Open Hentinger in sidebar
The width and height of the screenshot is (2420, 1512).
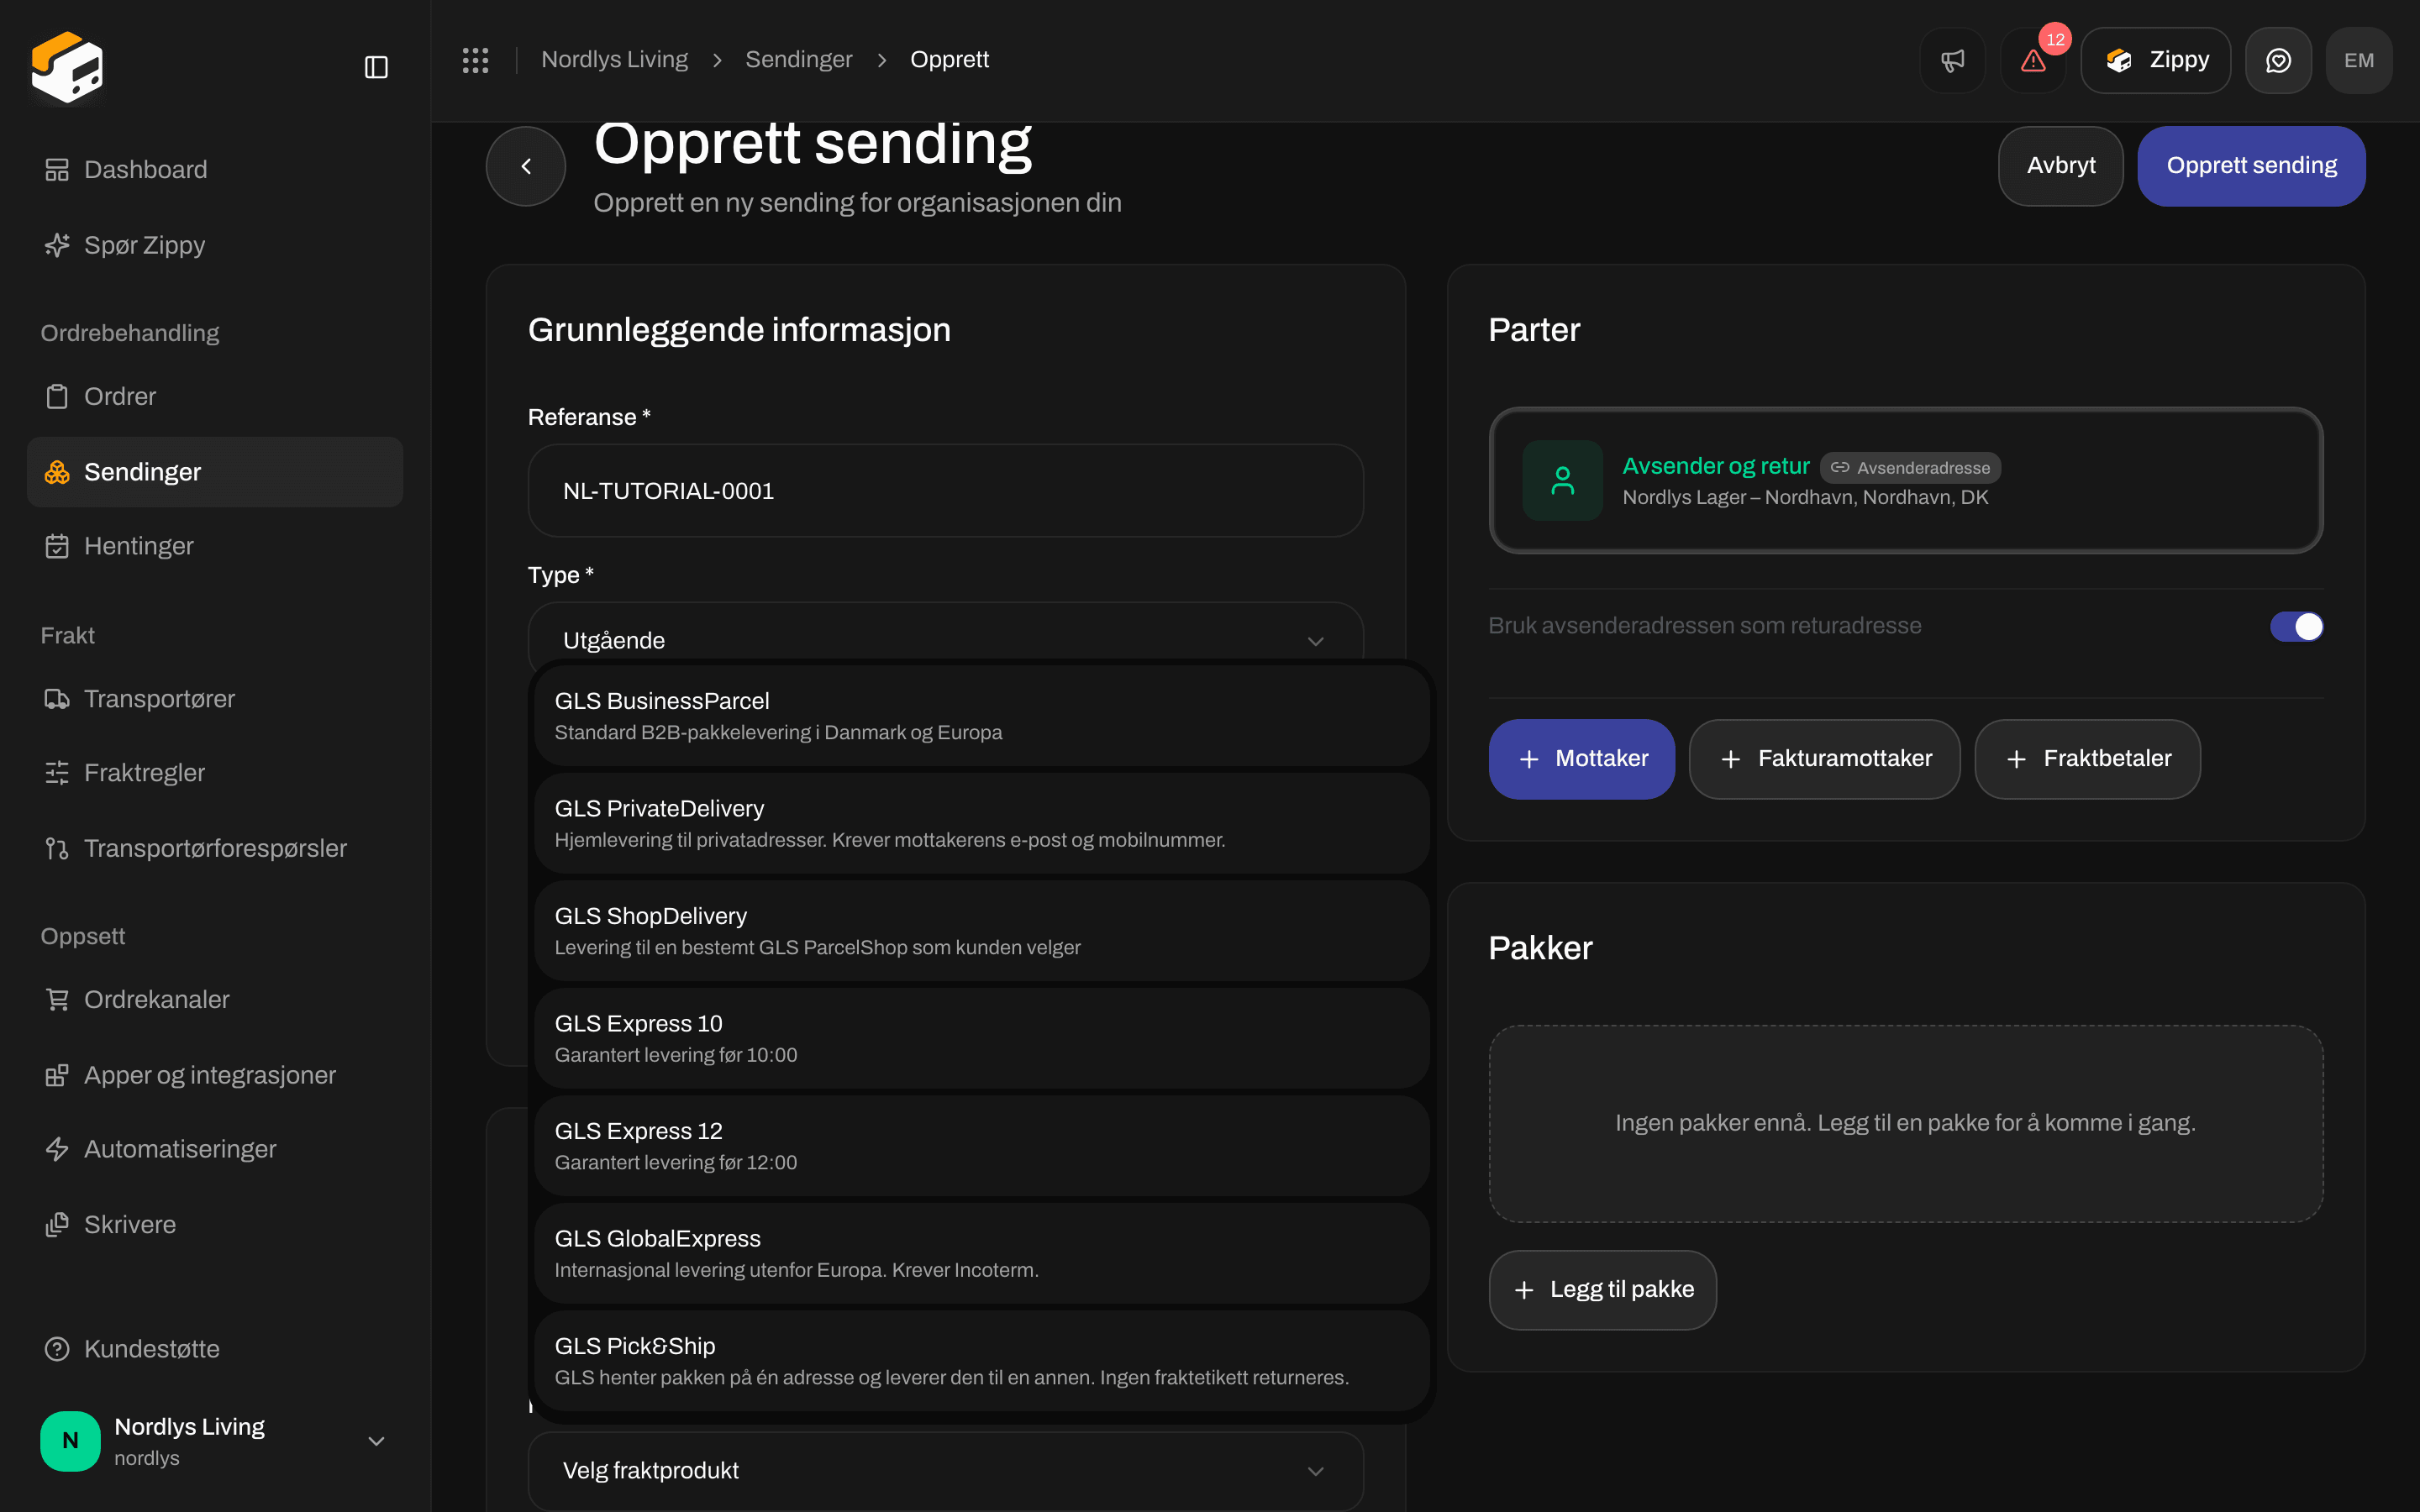215,546
